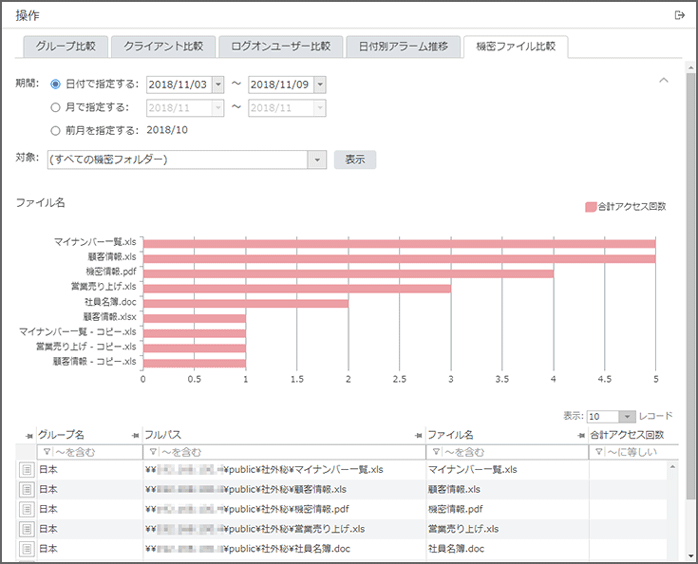Switch to 日付別アラーム推移 tab
698x564 pixels.
[x=403, y=46]
